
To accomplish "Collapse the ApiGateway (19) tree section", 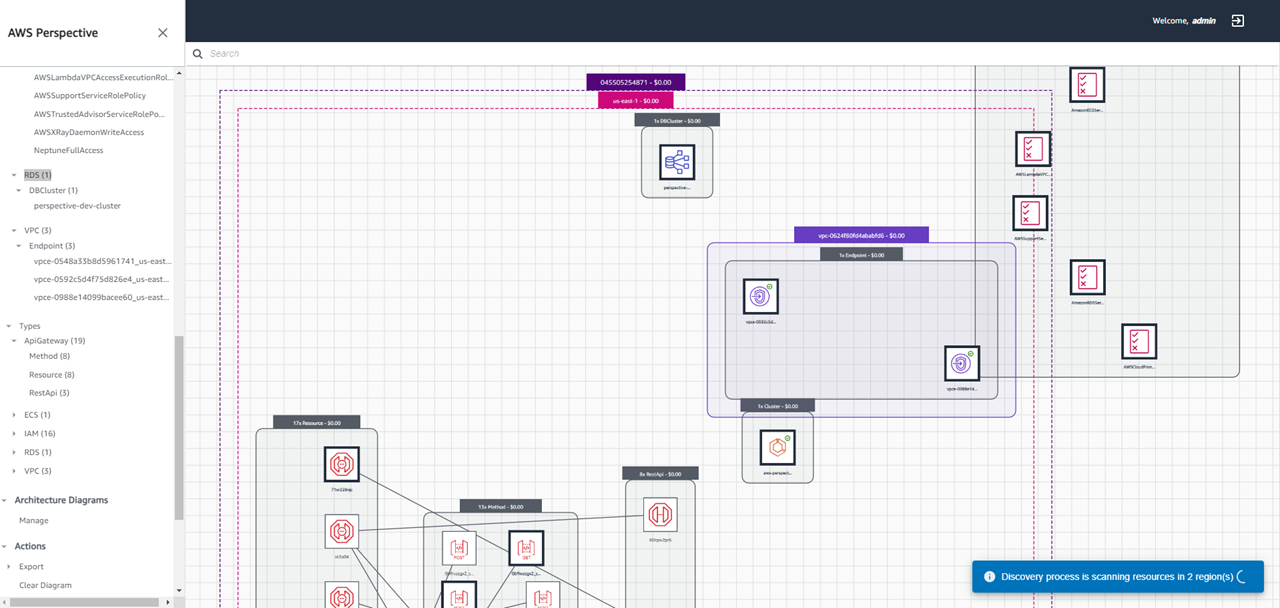I will point(13,340).
